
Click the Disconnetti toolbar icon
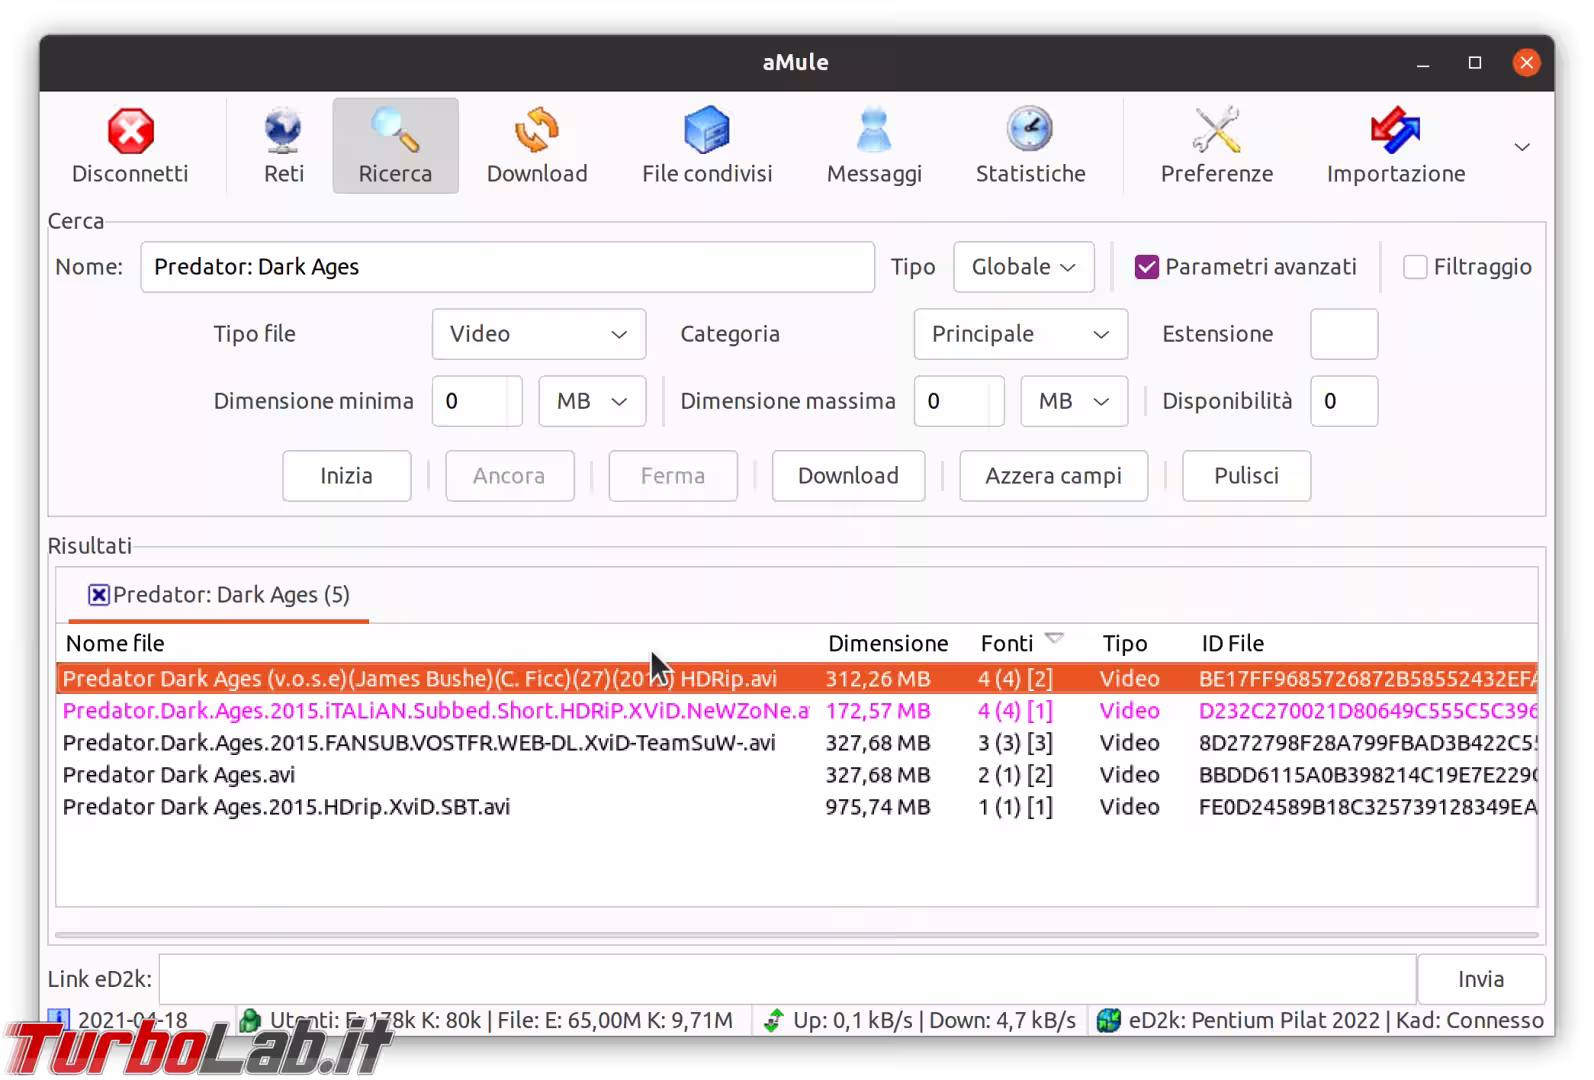[130, 146]
